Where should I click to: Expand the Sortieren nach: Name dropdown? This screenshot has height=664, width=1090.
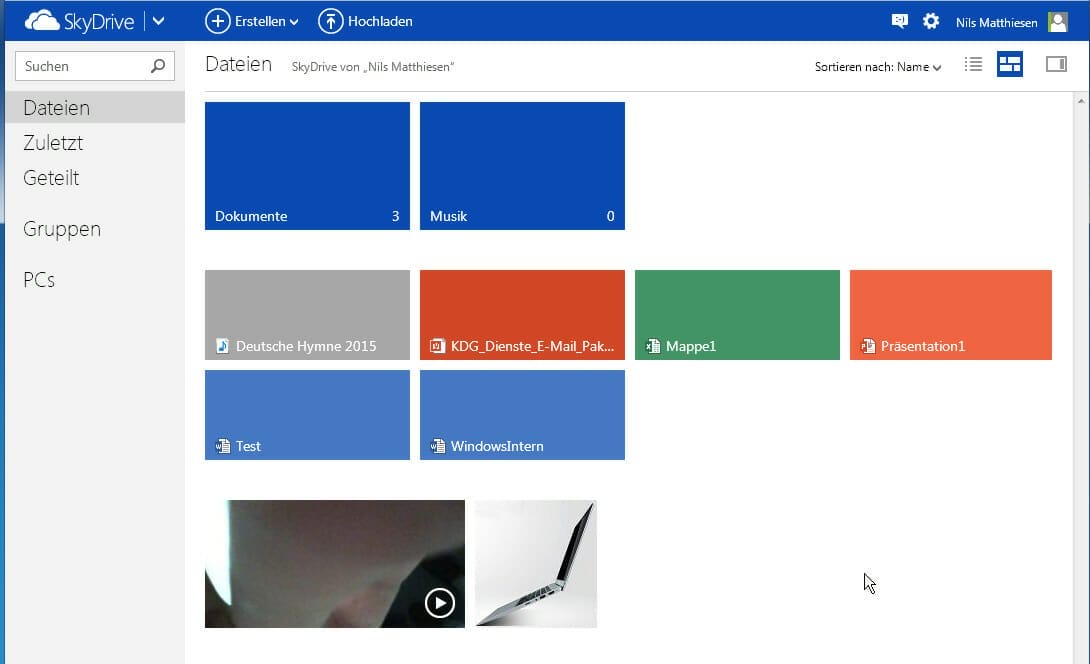(x=878, y=67)
